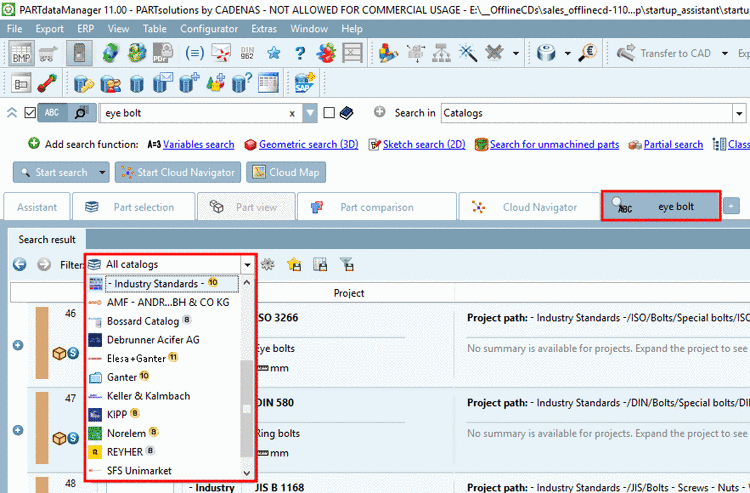Click the Start Cloud Navigator button
Screen dimensions: 750x493
click(x=178, y=172)
